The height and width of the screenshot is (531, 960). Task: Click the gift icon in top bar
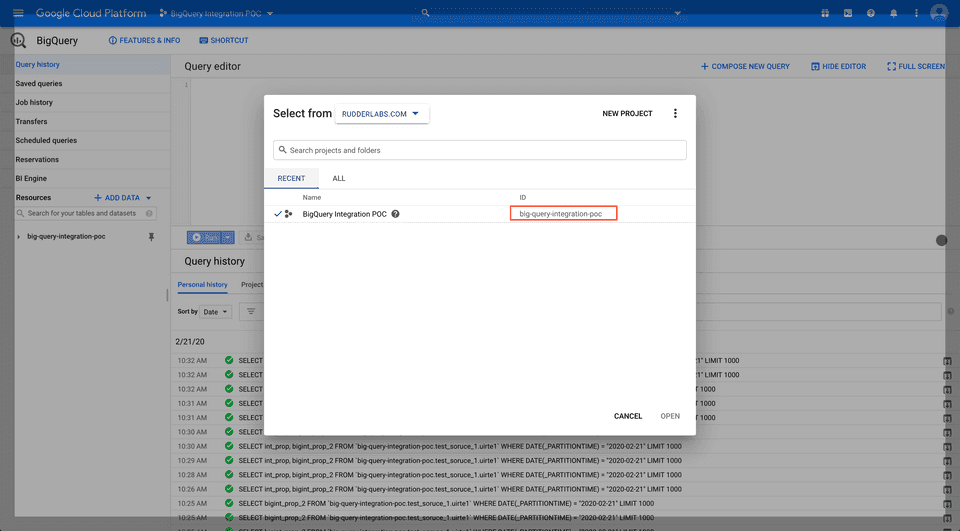pyautogui.click(x=825, y=13)
